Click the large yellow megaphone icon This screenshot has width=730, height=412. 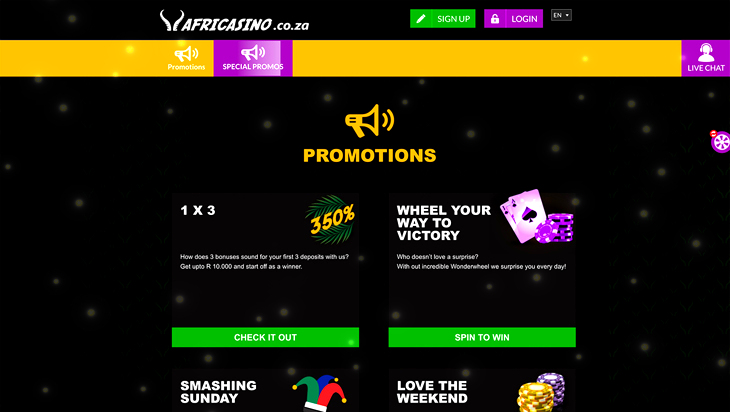coord(370,121)
